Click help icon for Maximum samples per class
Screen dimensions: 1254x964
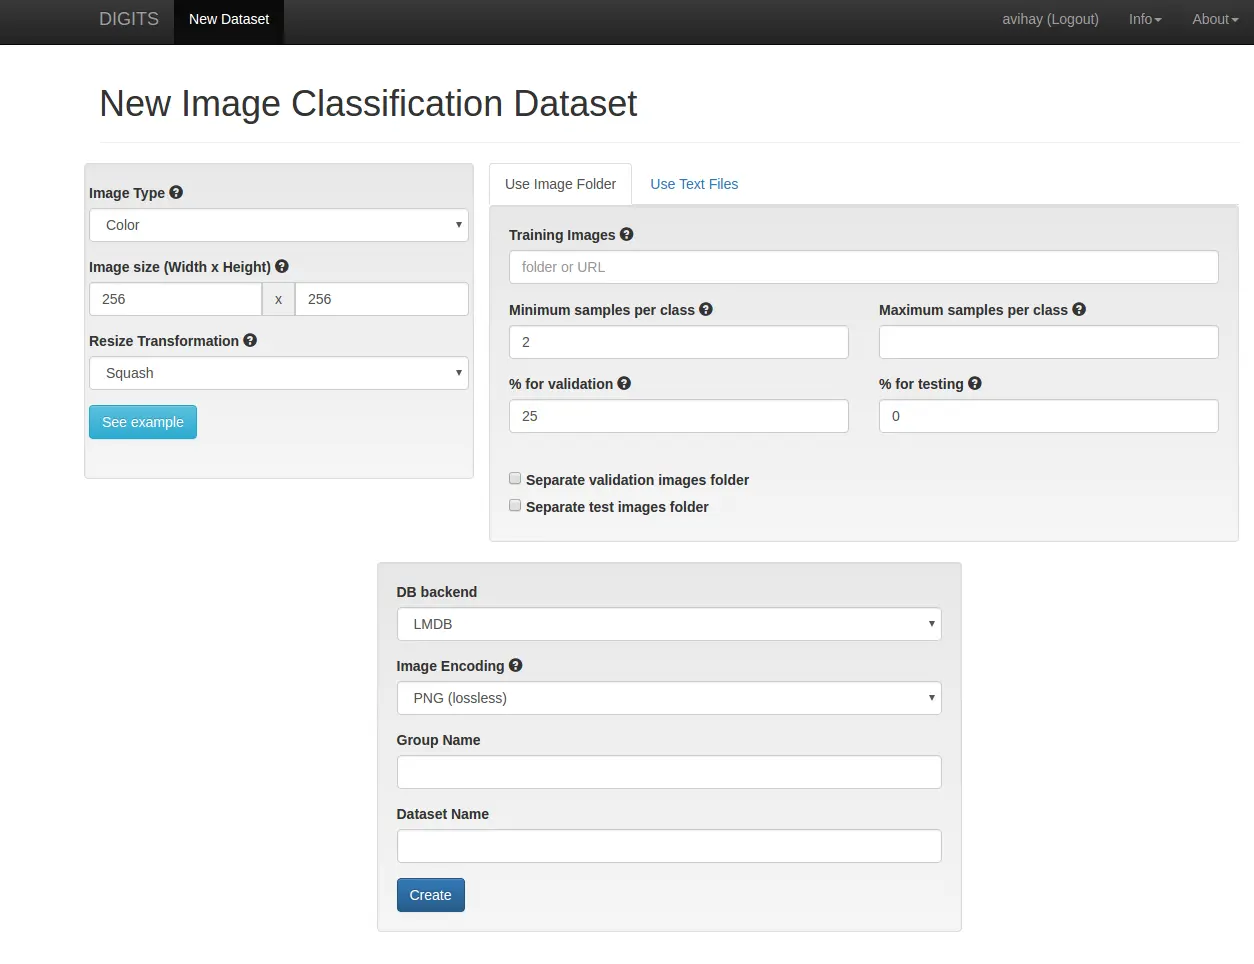tap(1079, 310)
